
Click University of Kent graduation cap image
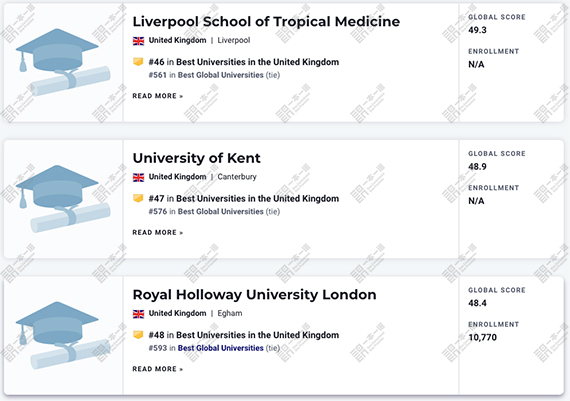click(x=63, y=199)
